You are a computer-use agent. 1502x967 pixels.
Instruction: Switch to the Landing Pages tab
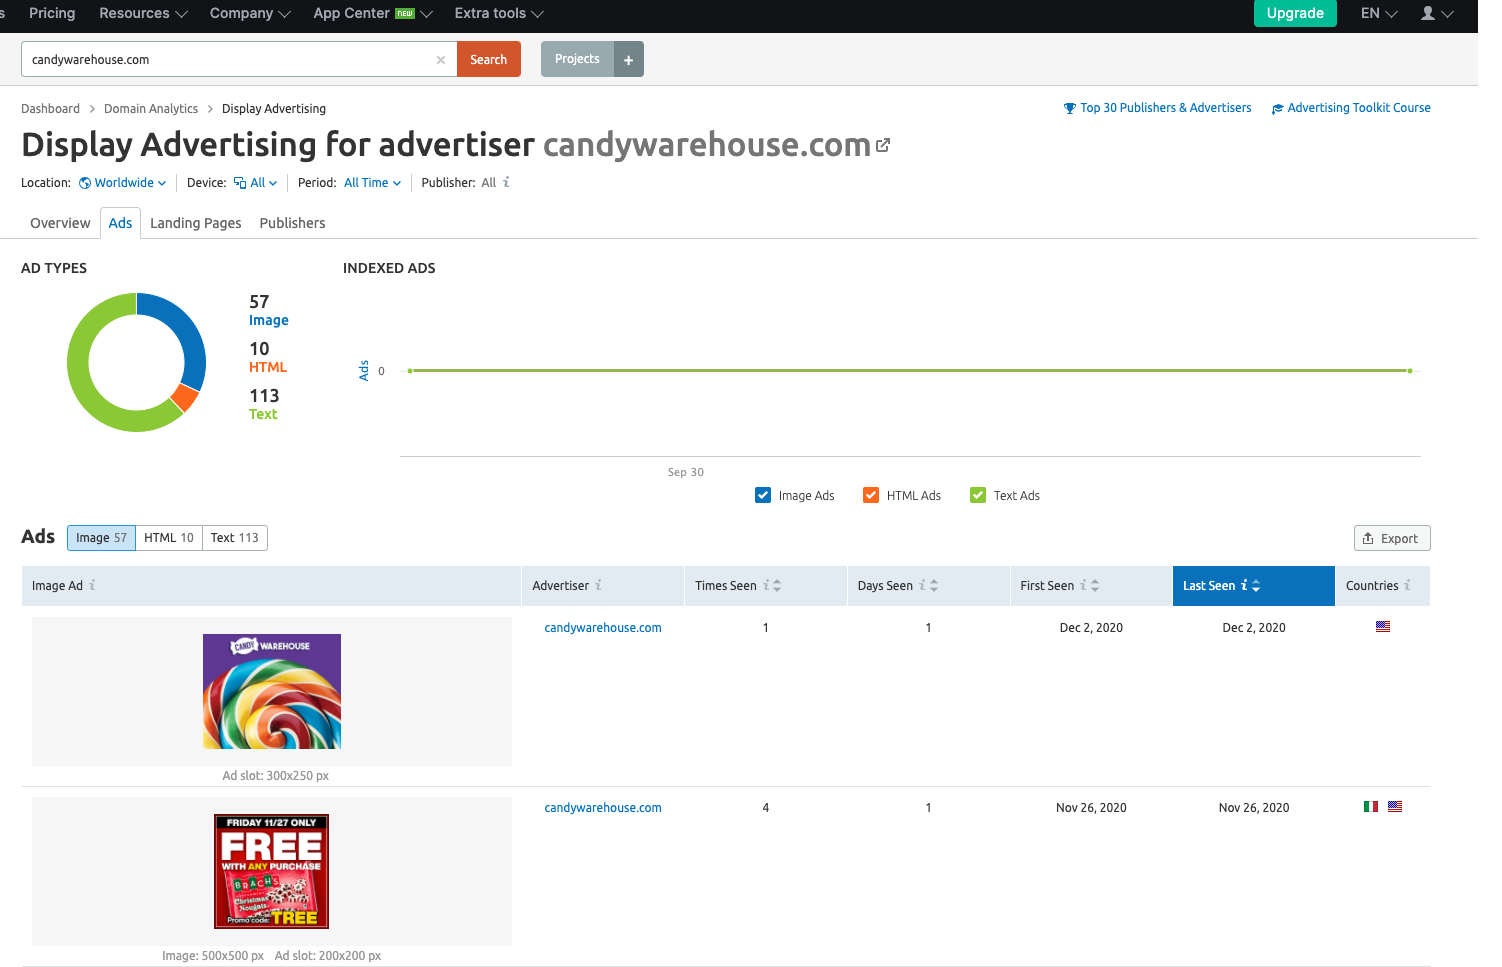click(196, 223)
